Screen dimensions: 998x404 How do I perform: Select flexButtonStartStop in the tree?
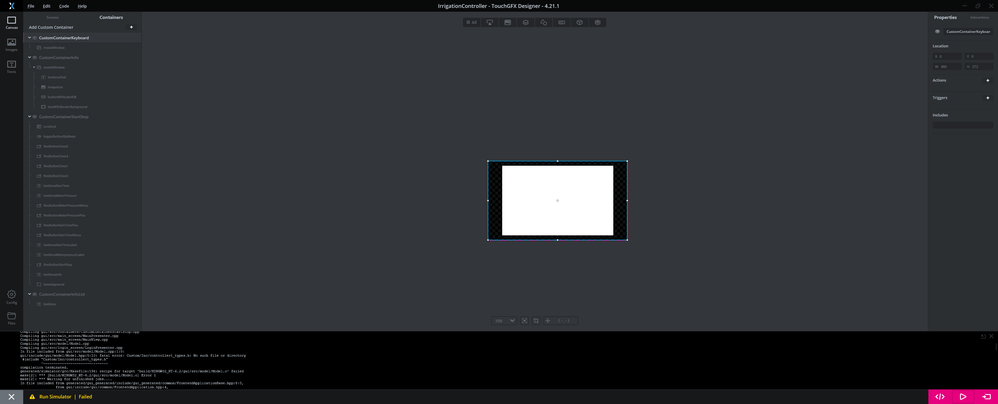[57, 264]
